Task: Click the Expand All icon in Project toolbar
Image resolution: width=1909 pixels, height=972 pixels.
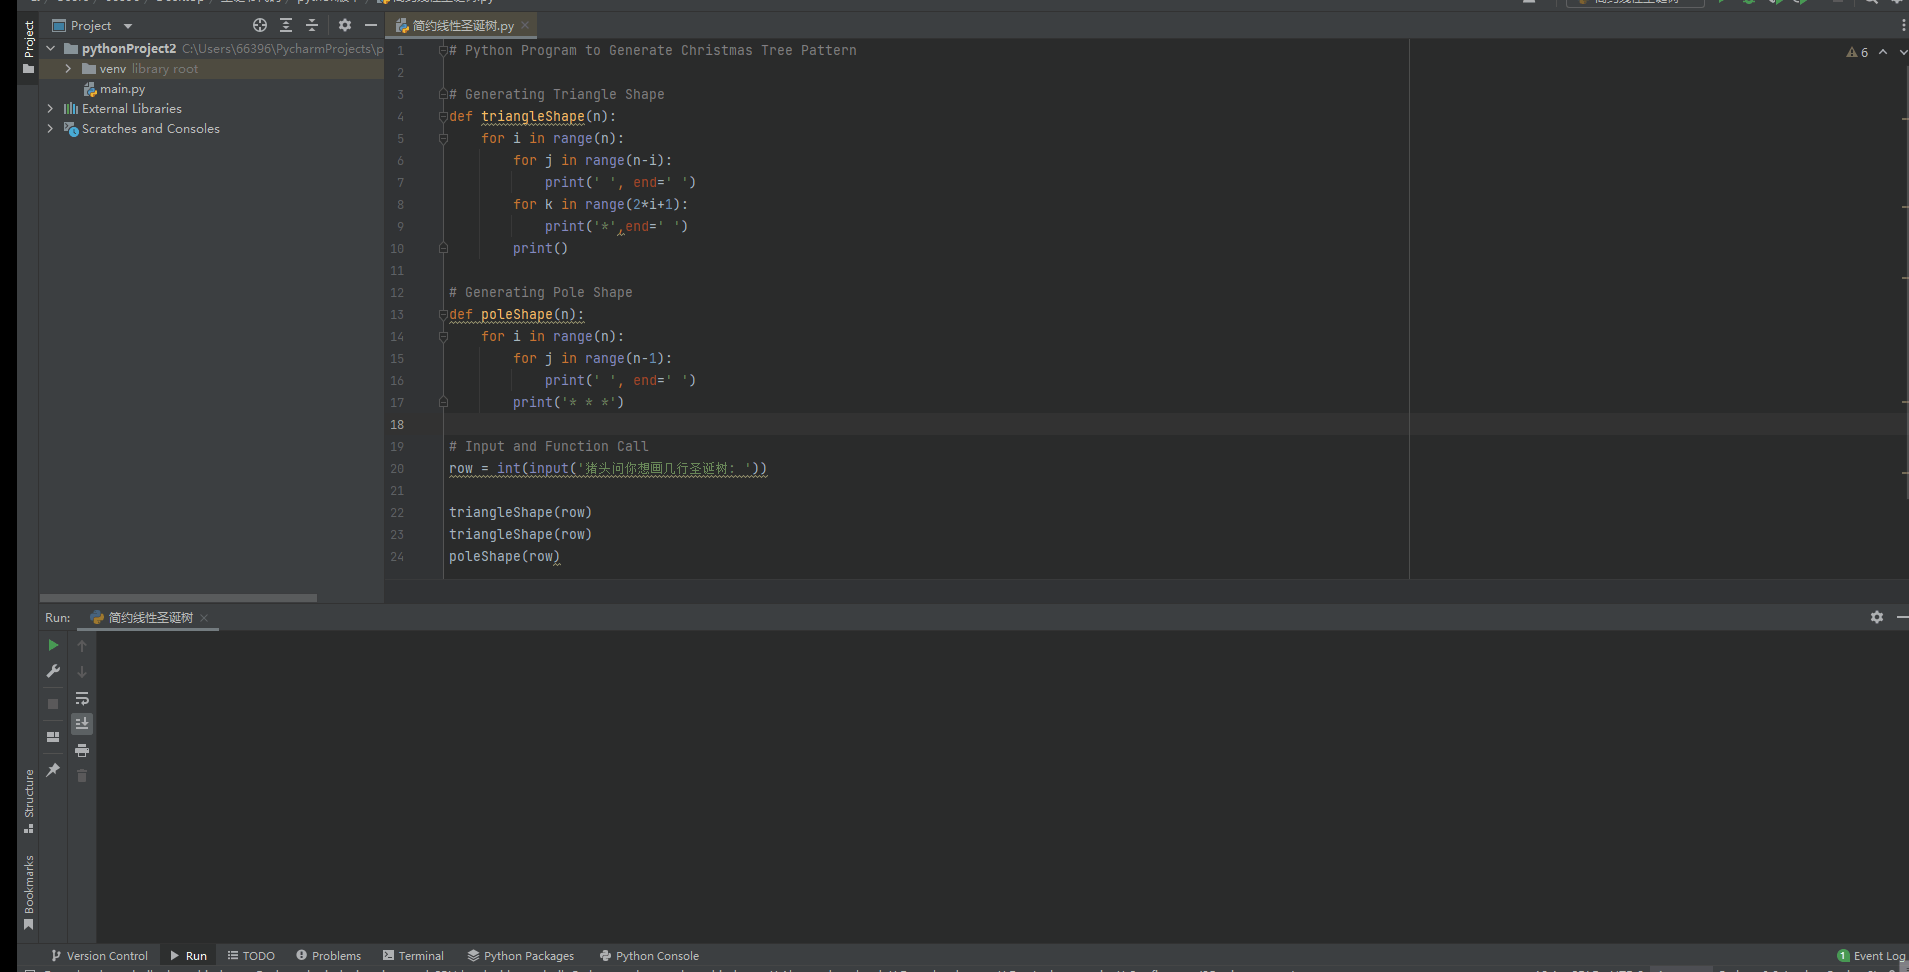Action: click(286, 25)
